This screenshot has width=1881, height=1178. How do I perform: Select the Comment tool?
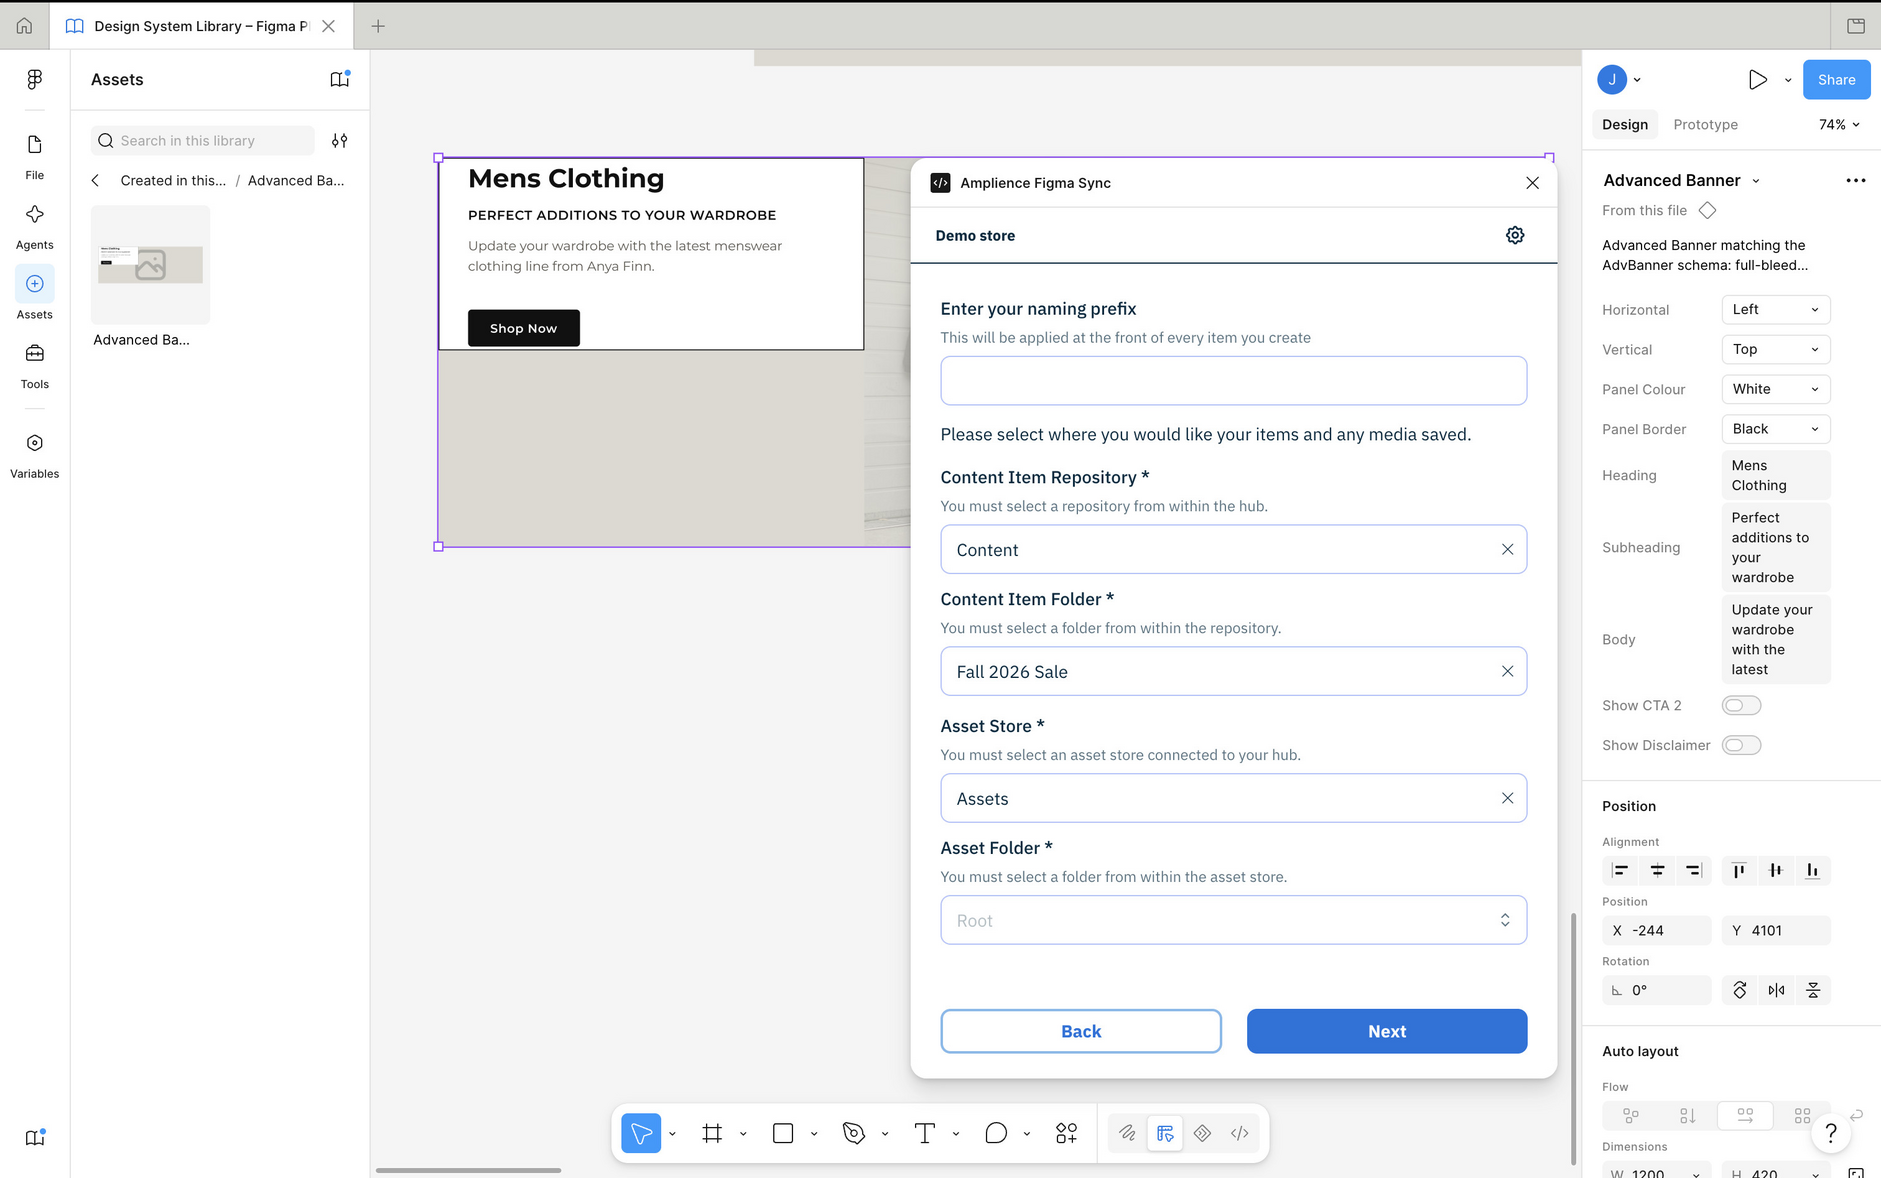click(995, 1133)
